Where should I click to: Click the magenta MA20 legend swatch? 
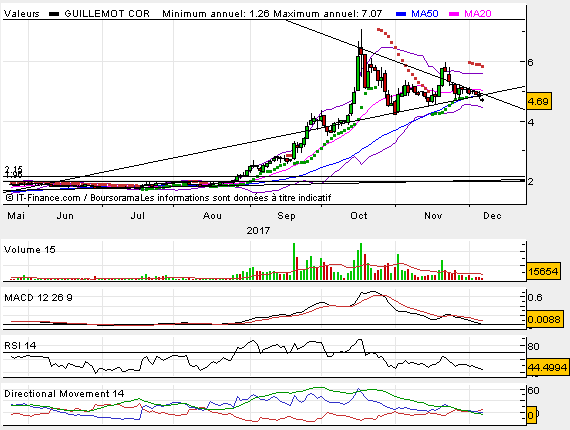point(454,14)
